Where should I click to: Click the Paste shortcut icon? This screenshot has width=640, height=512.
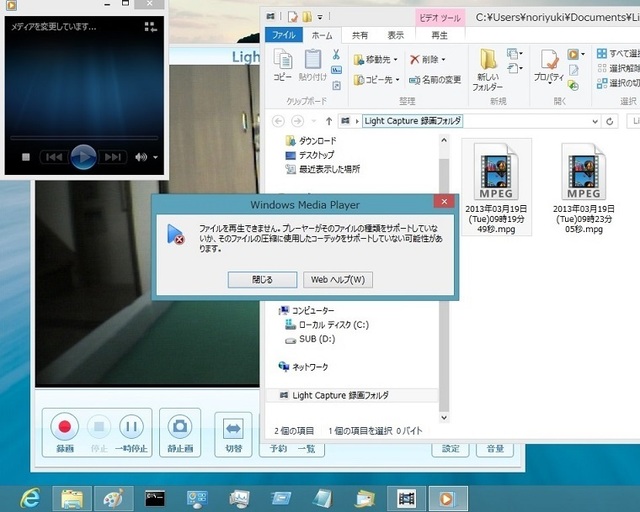tap(336, 85)
